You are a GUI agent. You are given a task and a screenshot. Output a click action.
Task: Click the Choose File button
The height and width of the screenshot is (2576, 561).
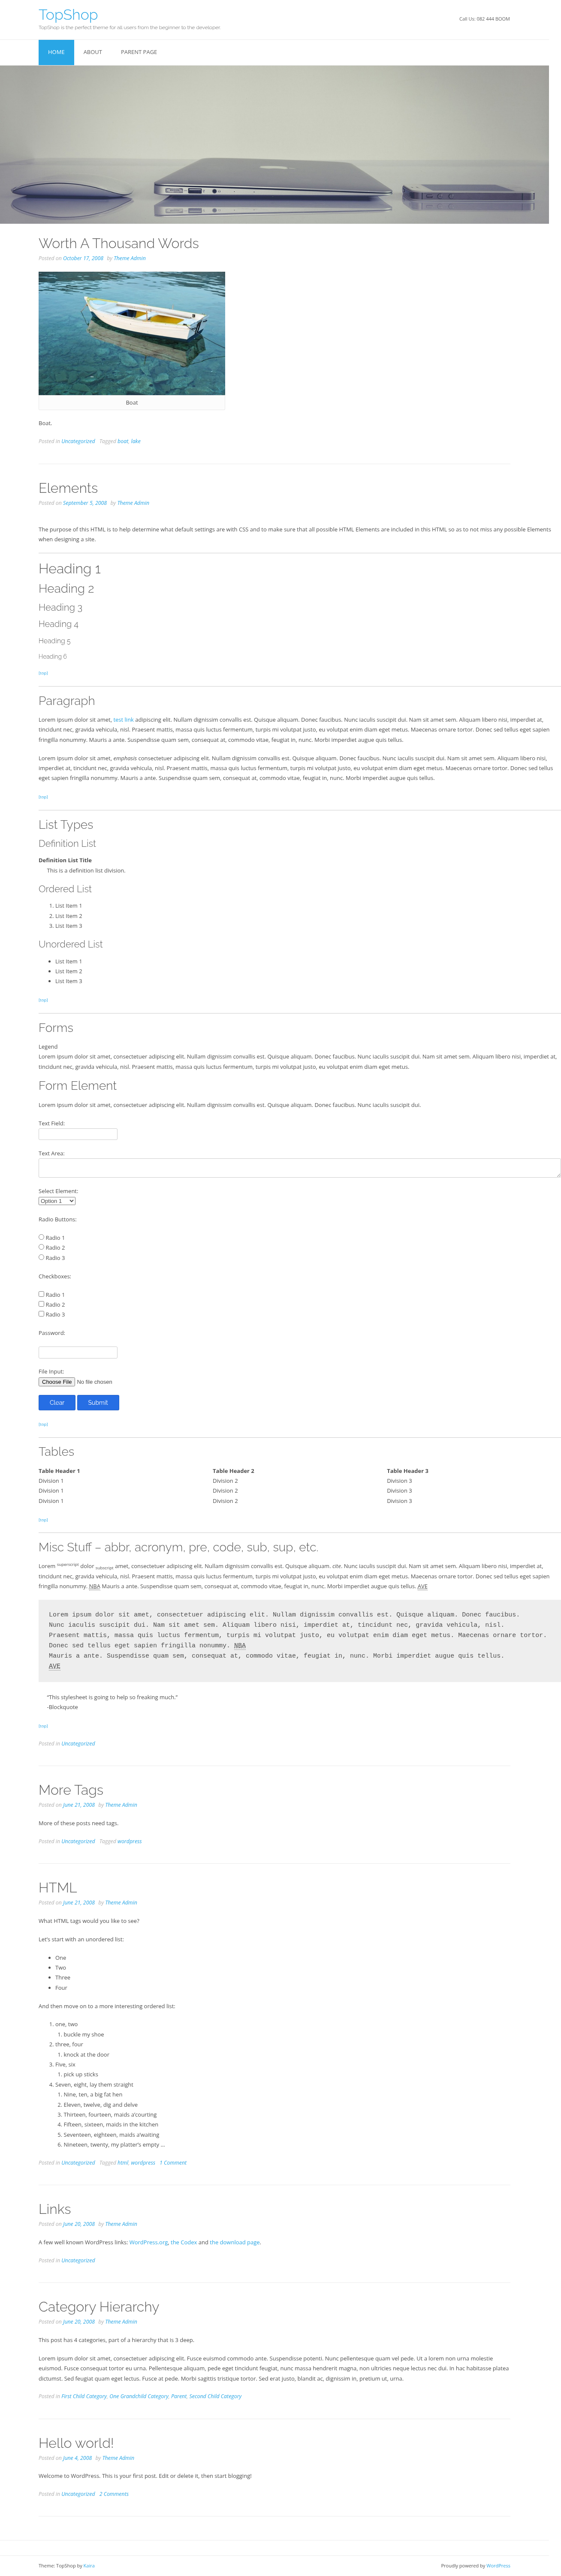click(x=57, y=1382)
